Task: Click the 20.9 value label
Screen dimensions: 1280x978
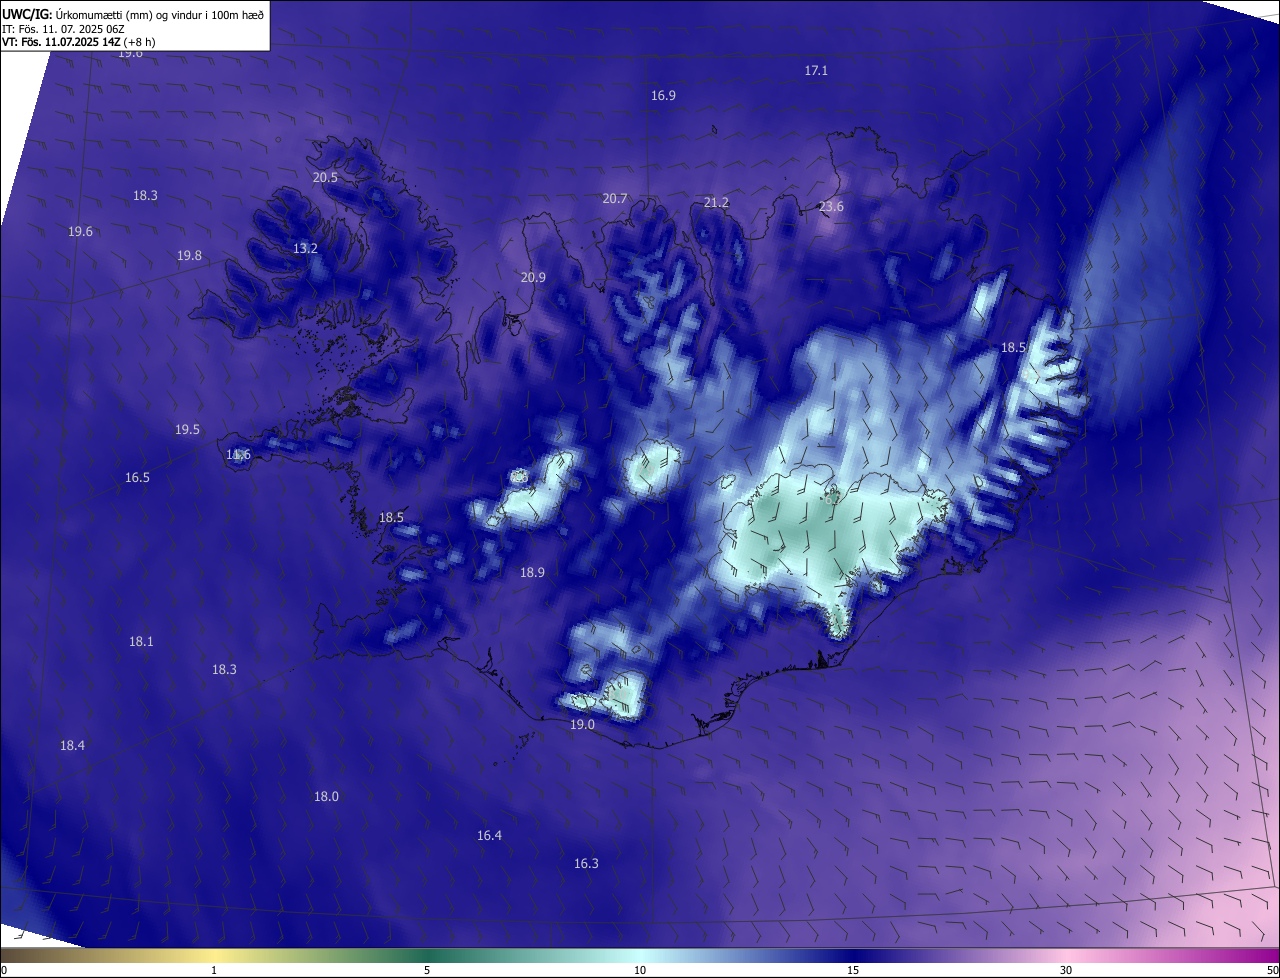Action: (533, 278)
